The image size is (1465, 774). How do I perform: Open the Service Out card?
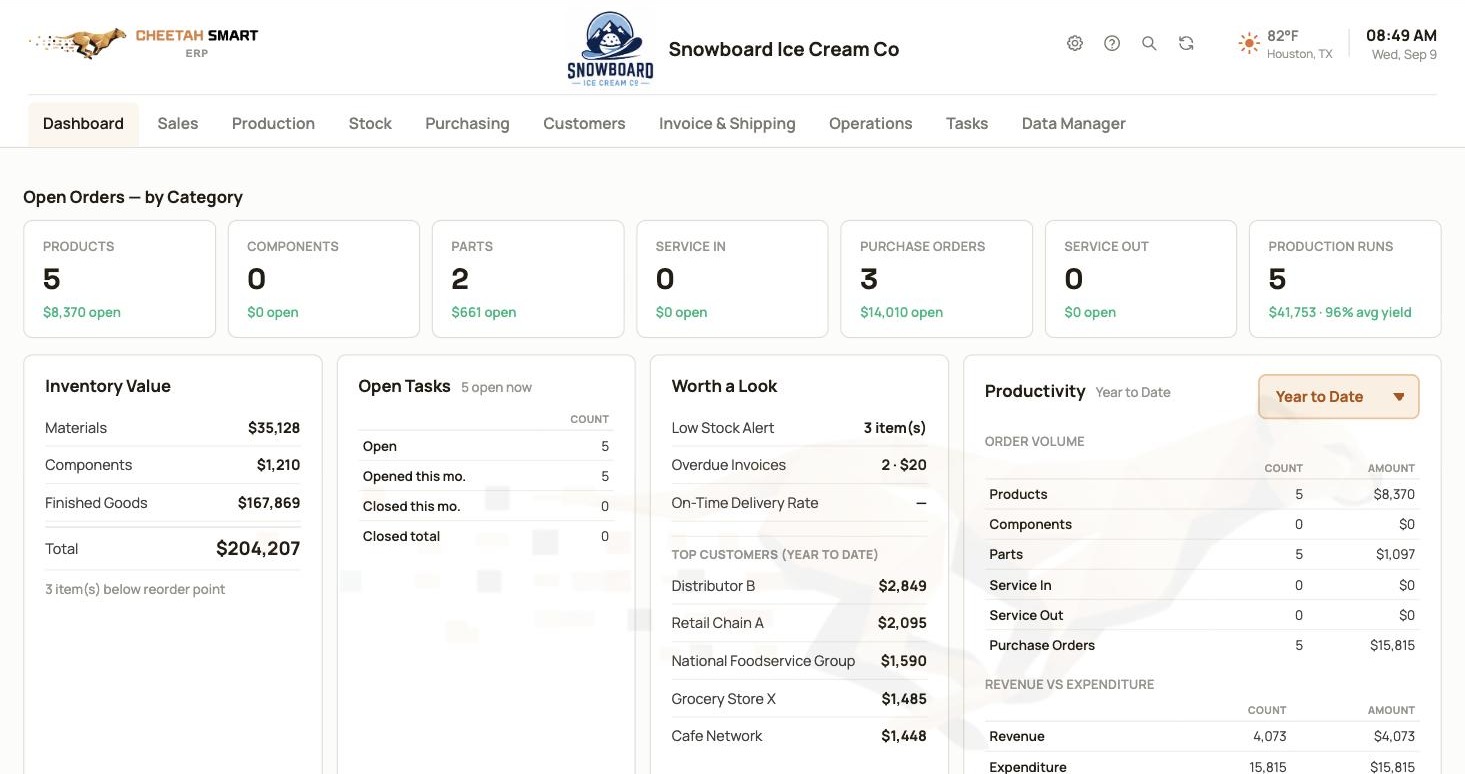1141,279
